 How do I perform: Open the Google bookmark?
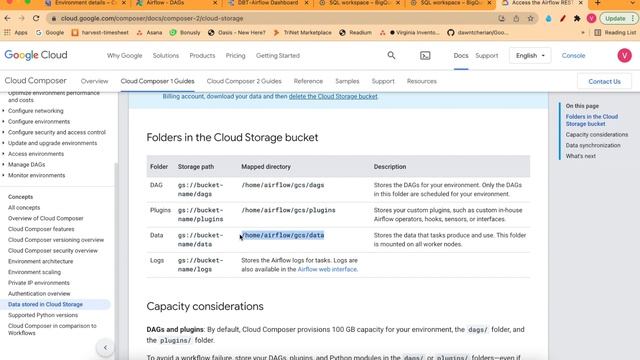[50, 33]
